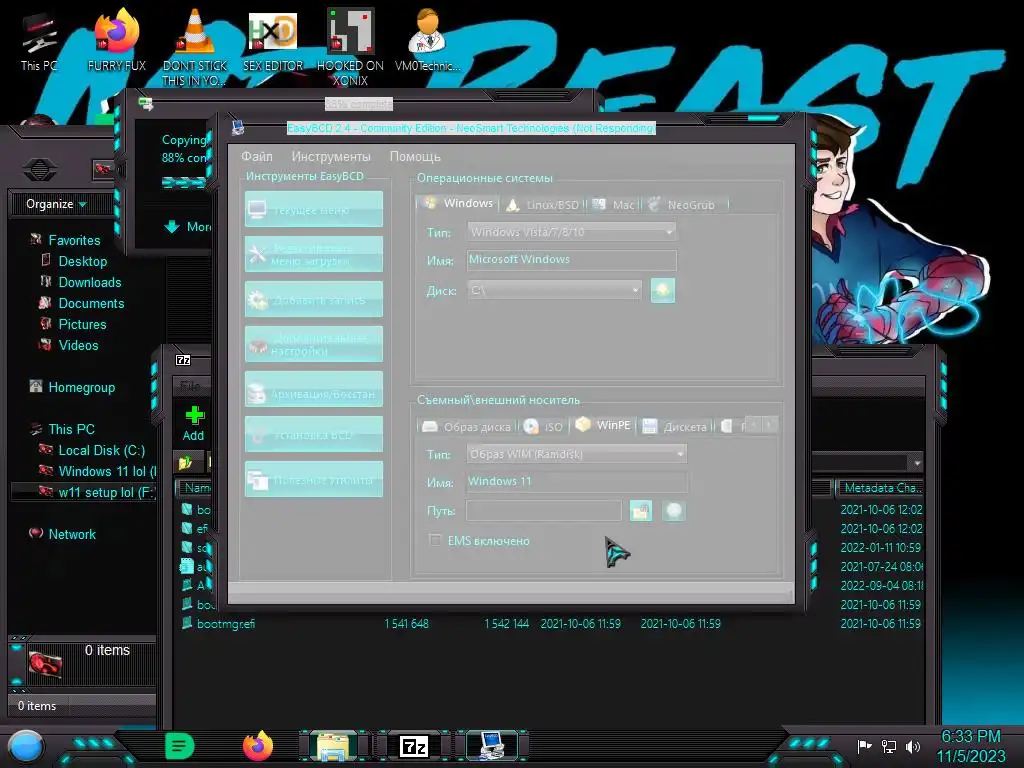Select the Добавить запись tool in EasyBCD
This screenshot has width=1024, height=768.
pyautogui.click(x=313, y=299)
